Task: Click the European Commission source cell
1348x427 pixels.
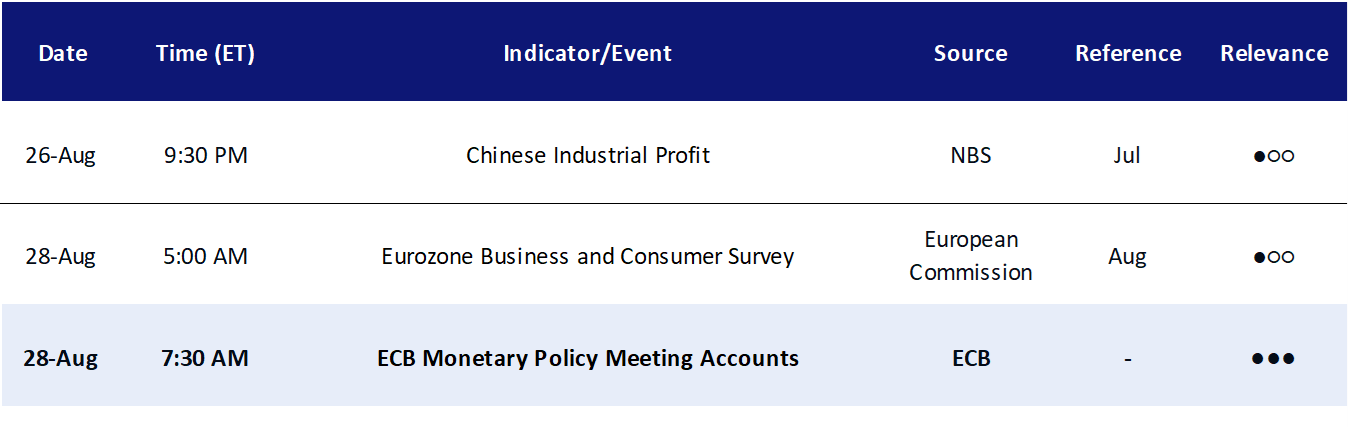Action: [971, 256]
